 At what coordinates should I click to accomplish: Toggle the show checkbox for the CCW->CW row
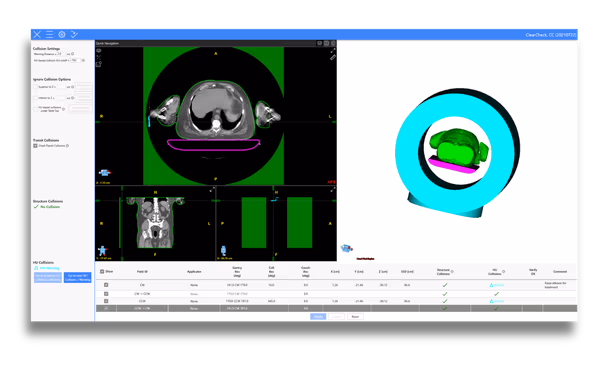coord(106,308)
